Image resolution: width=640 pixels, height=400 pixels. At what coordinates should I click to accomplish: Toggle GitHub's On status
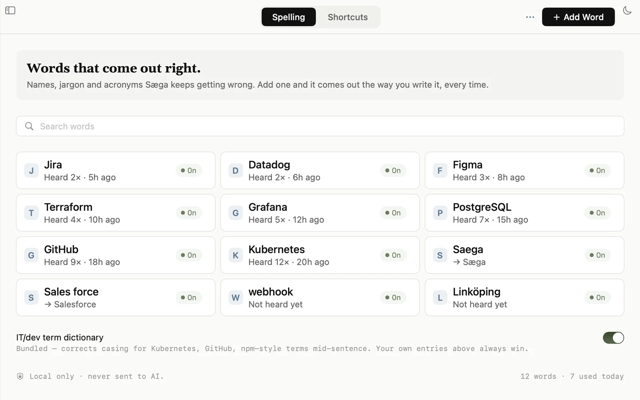189,256
